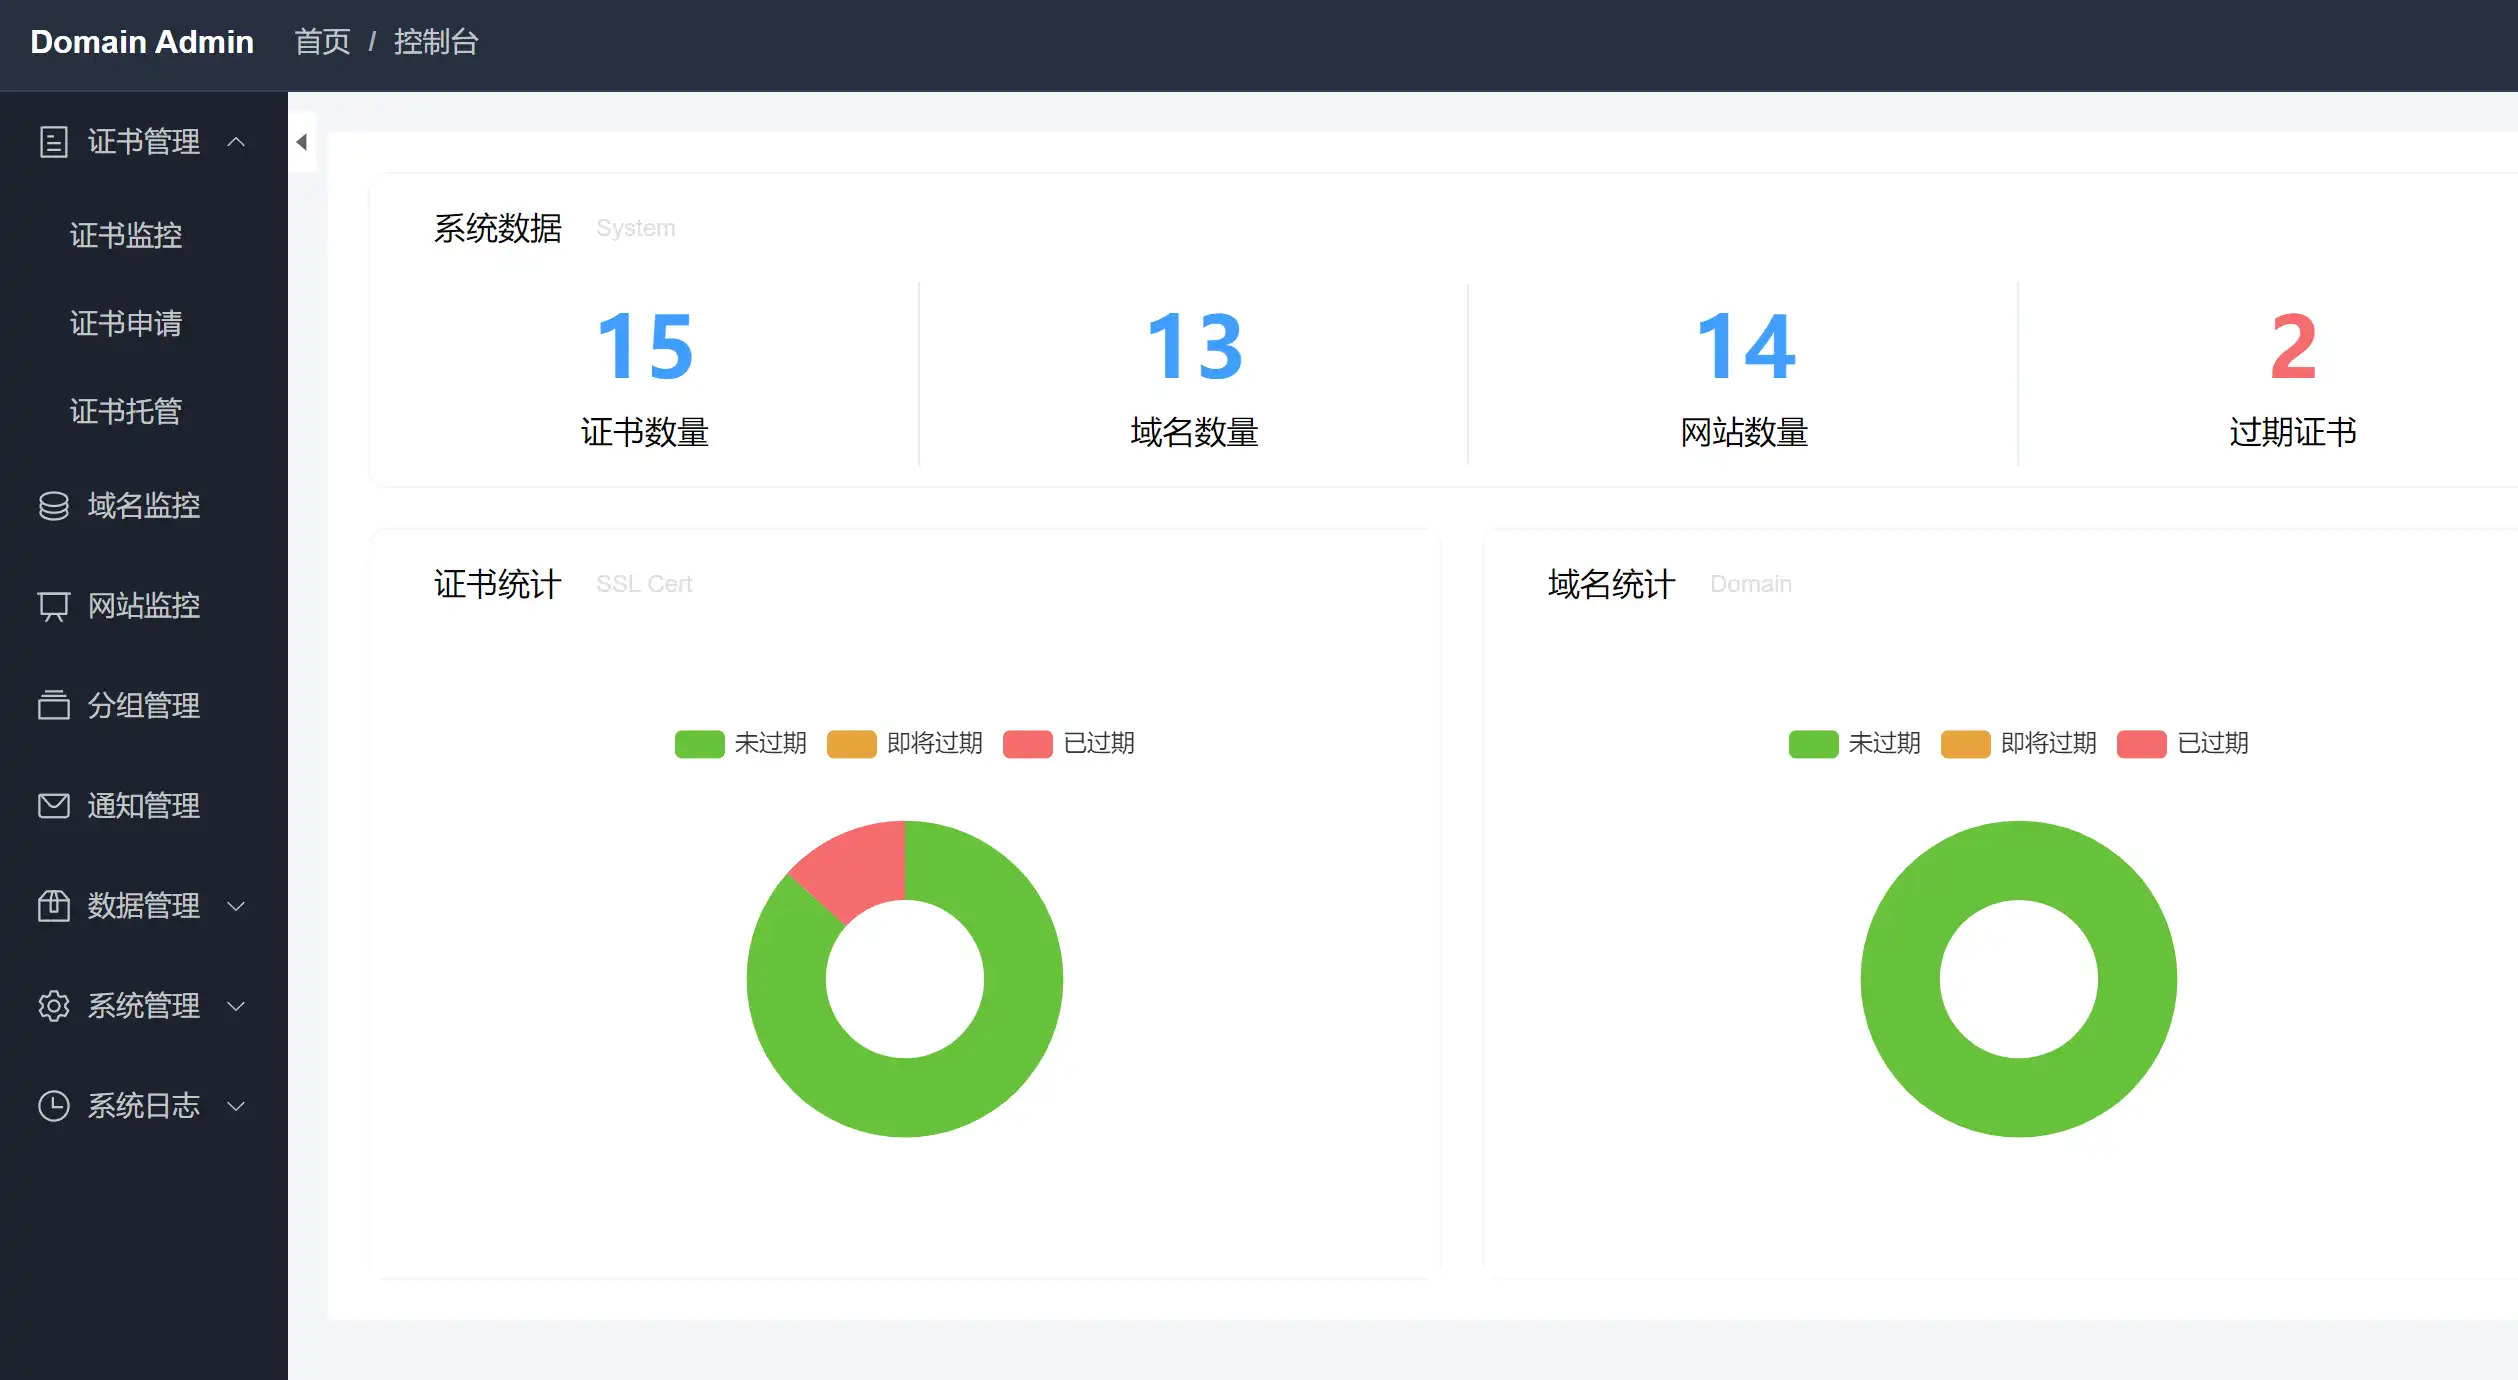
Task: Click the gray Domain subtitle
Action: pyautogui.click(x=1751, y=584)
